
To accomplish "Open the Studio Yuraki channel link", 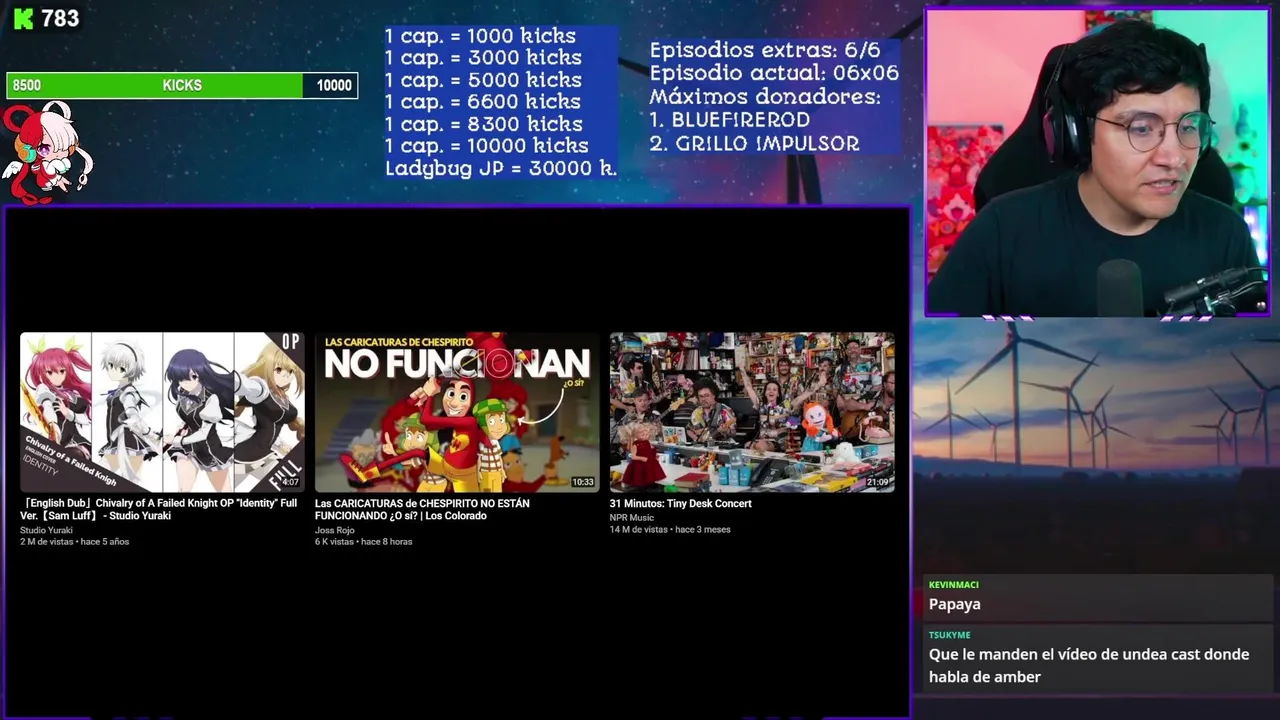I will pos(46,530).
